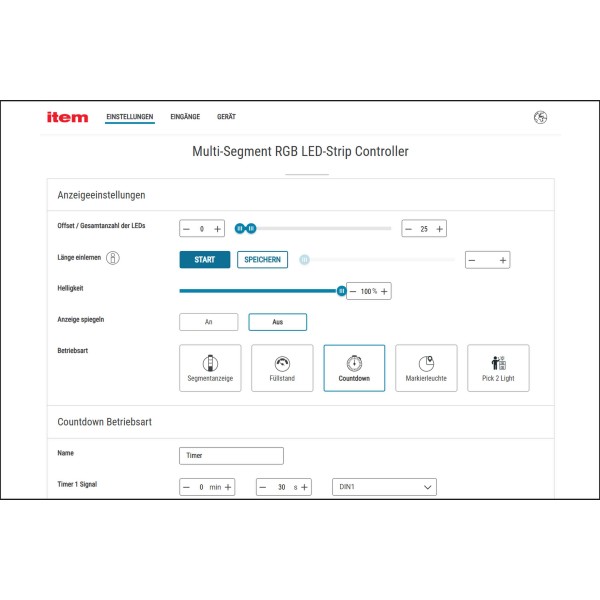Select the Markierleuchte operating mode
The image size is (600, 600).
[426, 368]
